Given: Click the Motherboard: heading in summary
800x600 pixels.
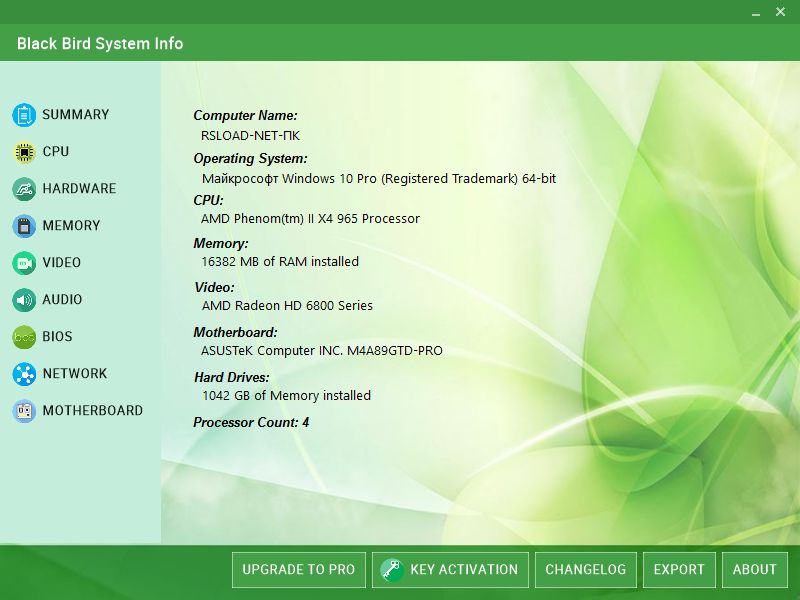Looking at the screenshot, I should tap(235, 333).
